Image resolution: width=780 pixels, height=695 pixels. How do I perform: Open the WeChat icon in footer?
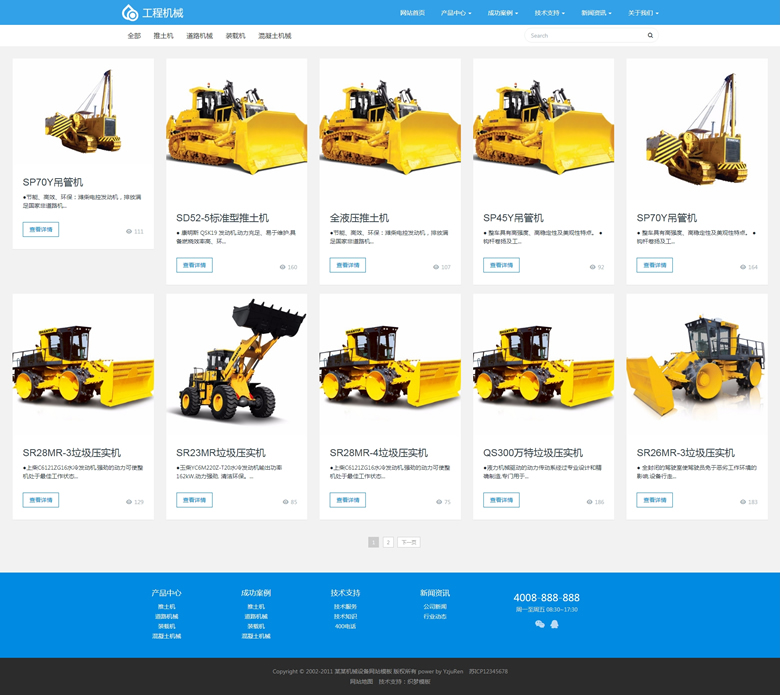pos(540,624)
